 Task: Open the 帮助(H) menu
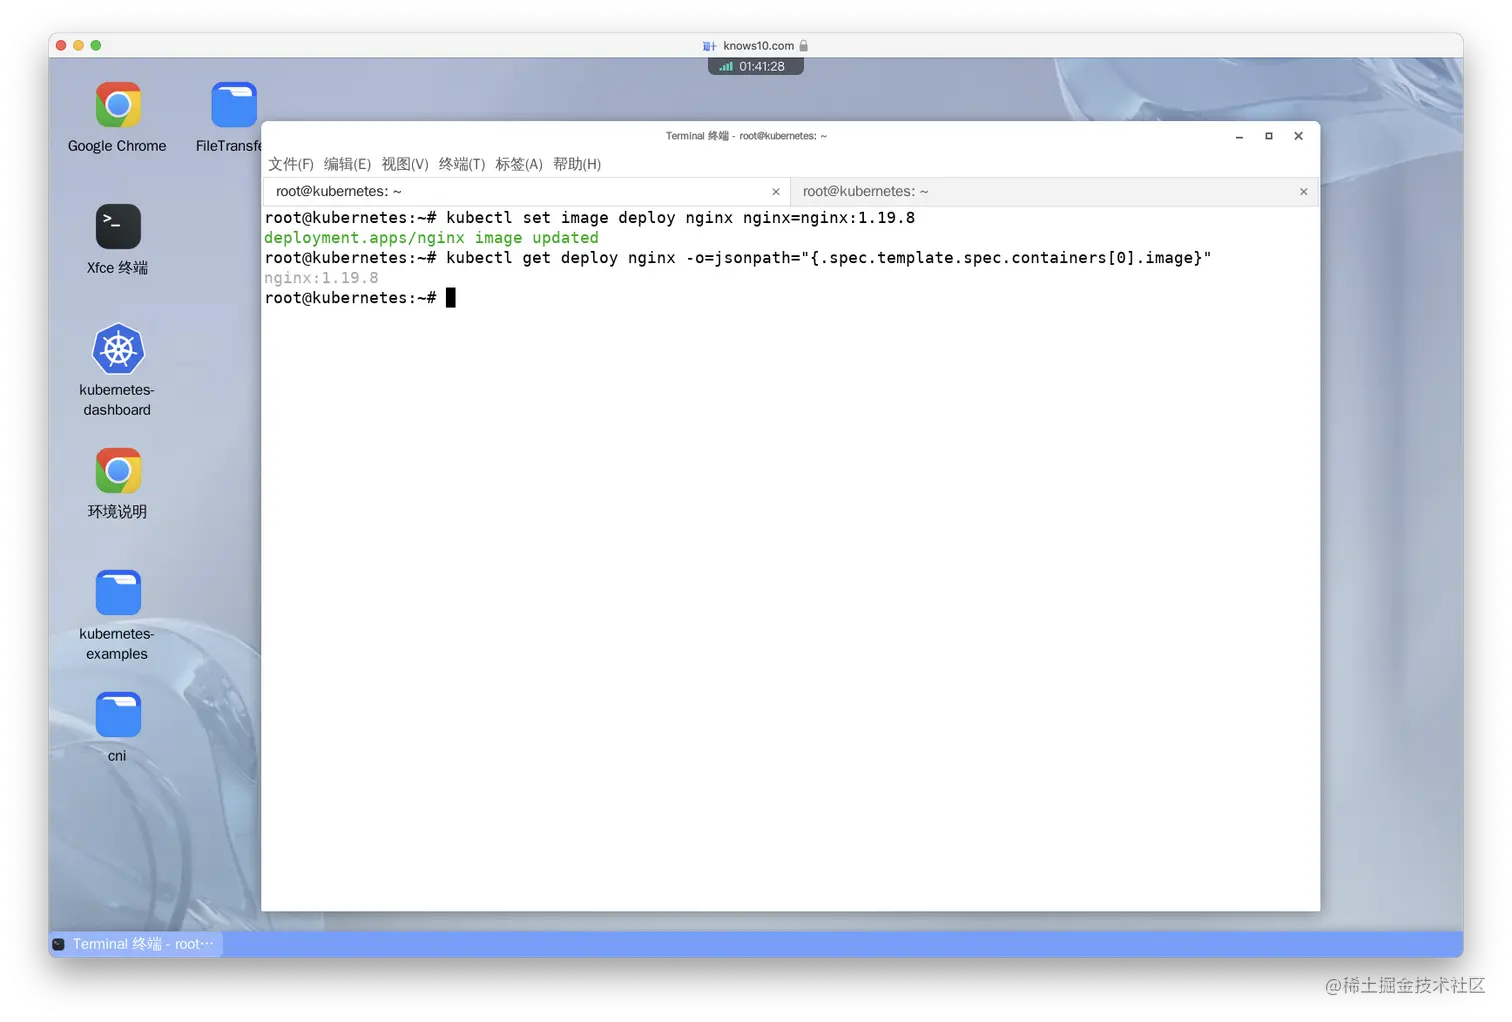pyautogui.click(x=577, y=164)
